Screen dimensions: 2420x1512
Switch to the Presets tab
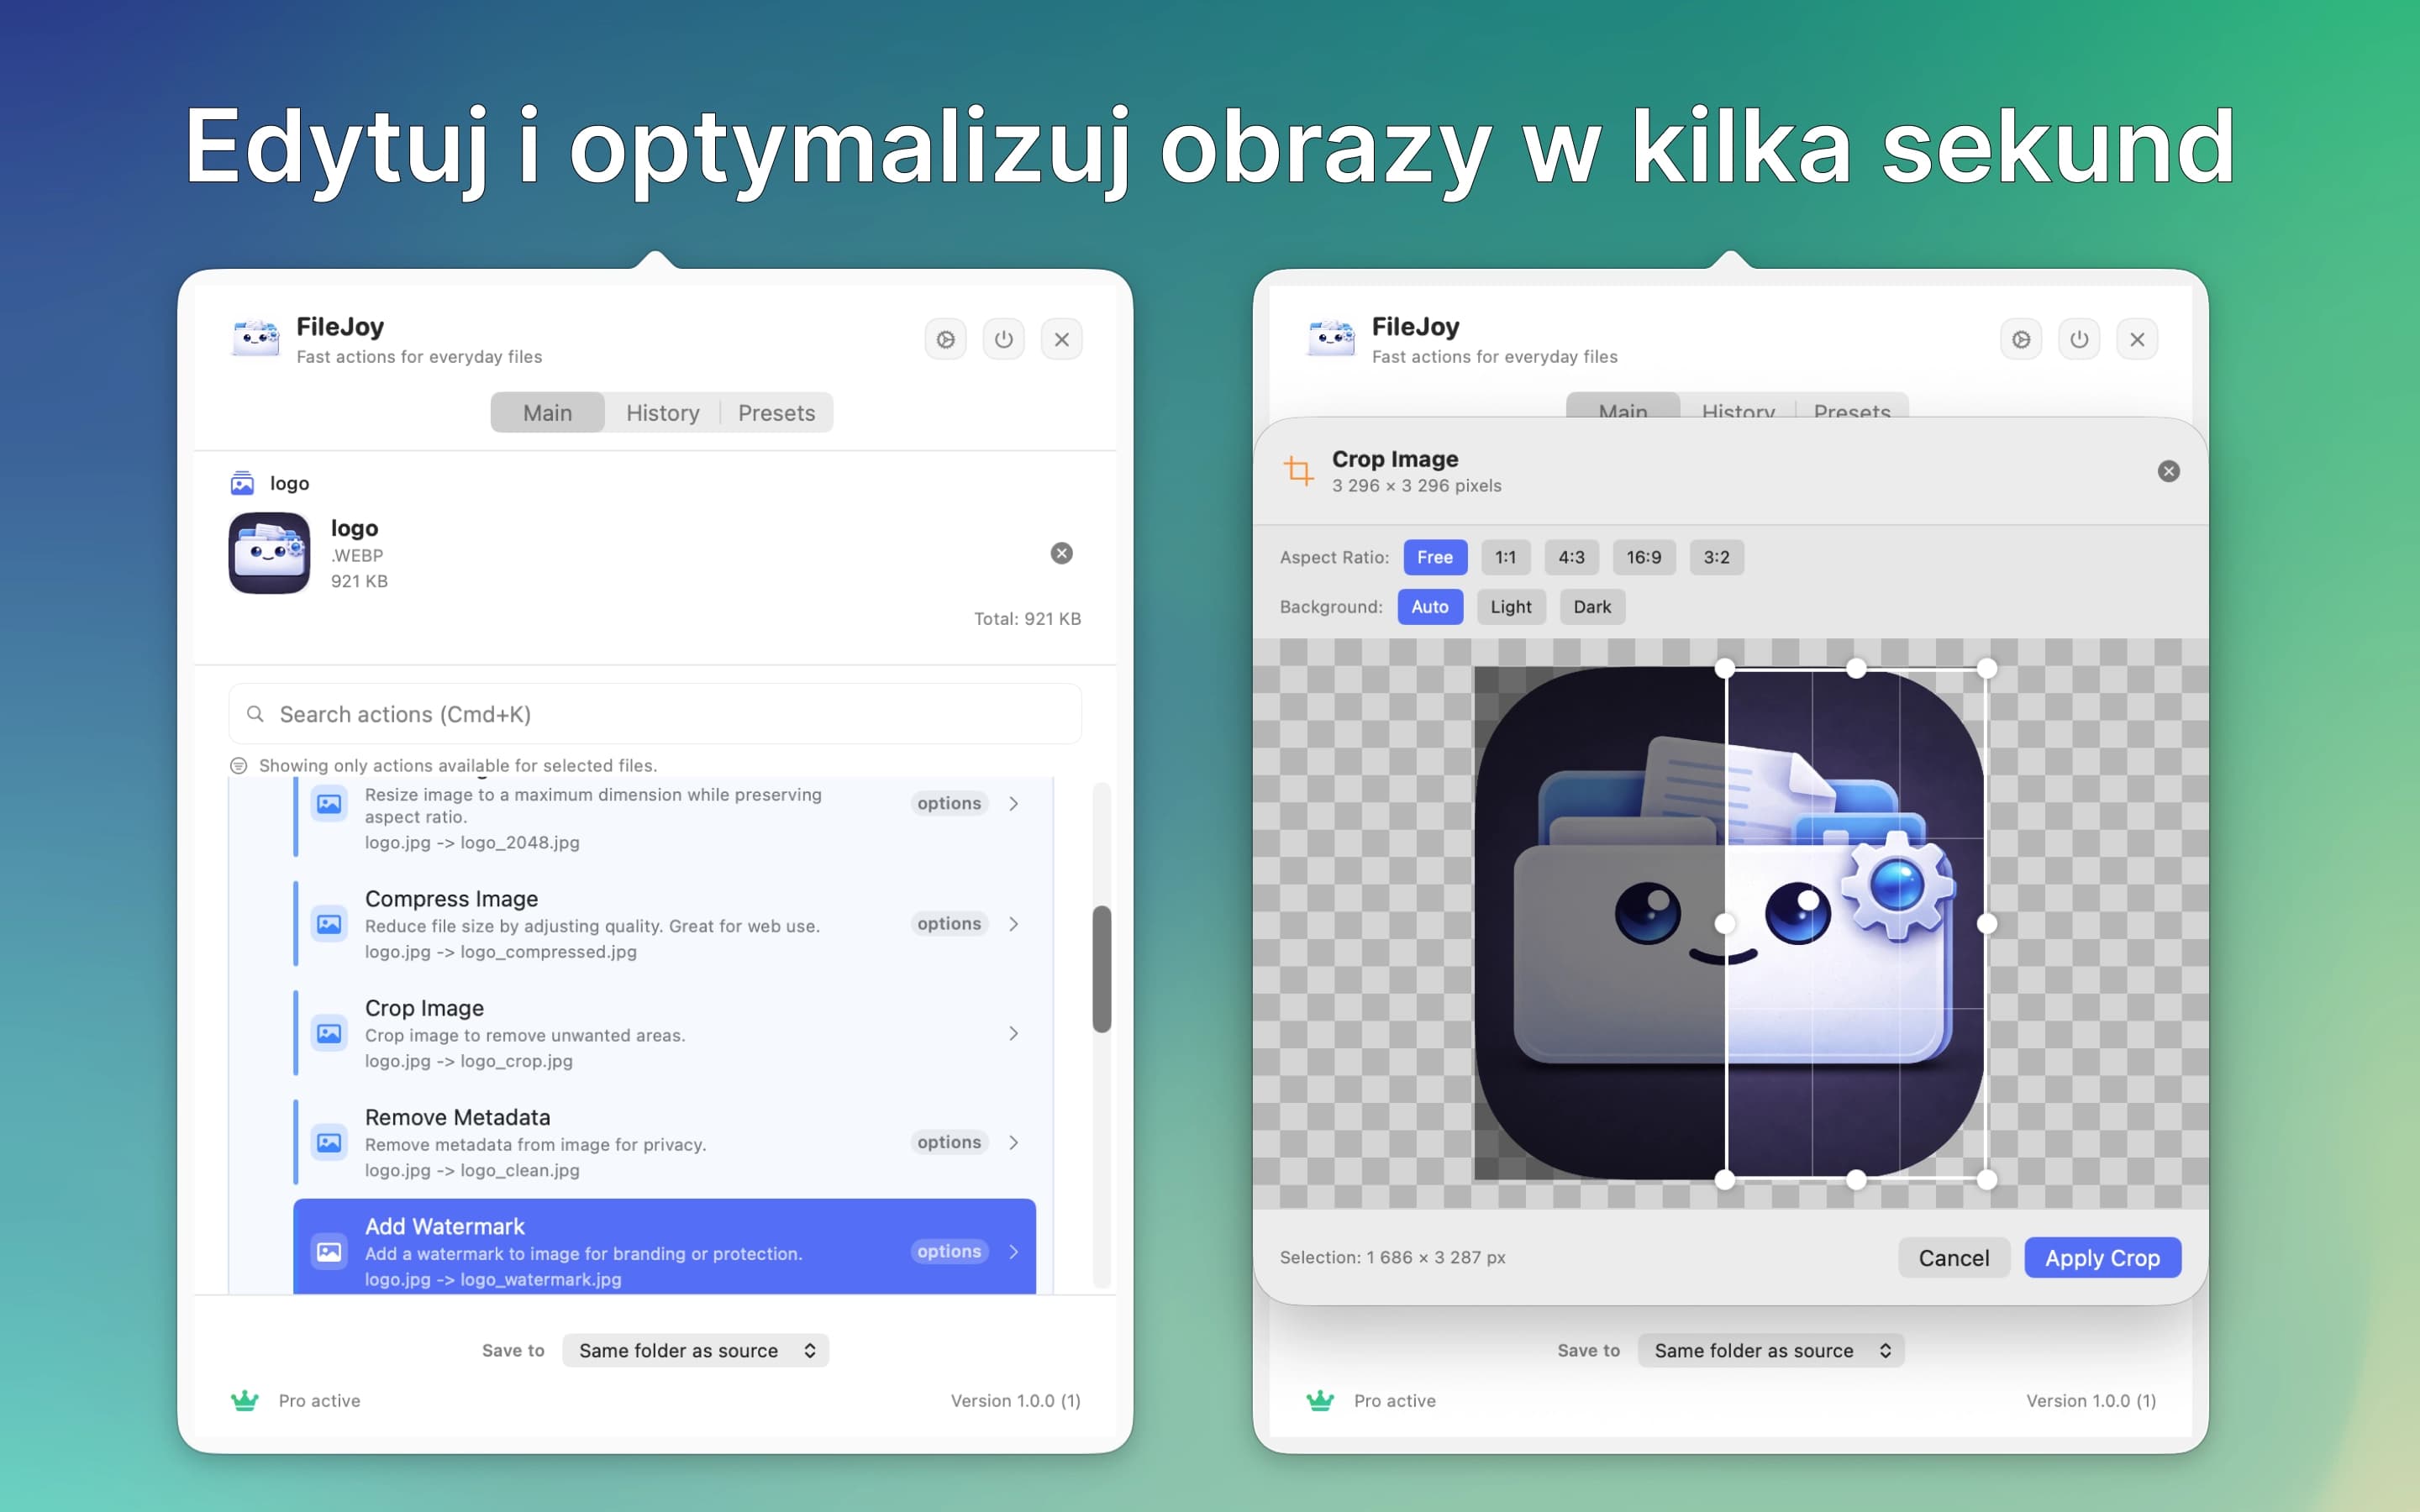(777, 412)
